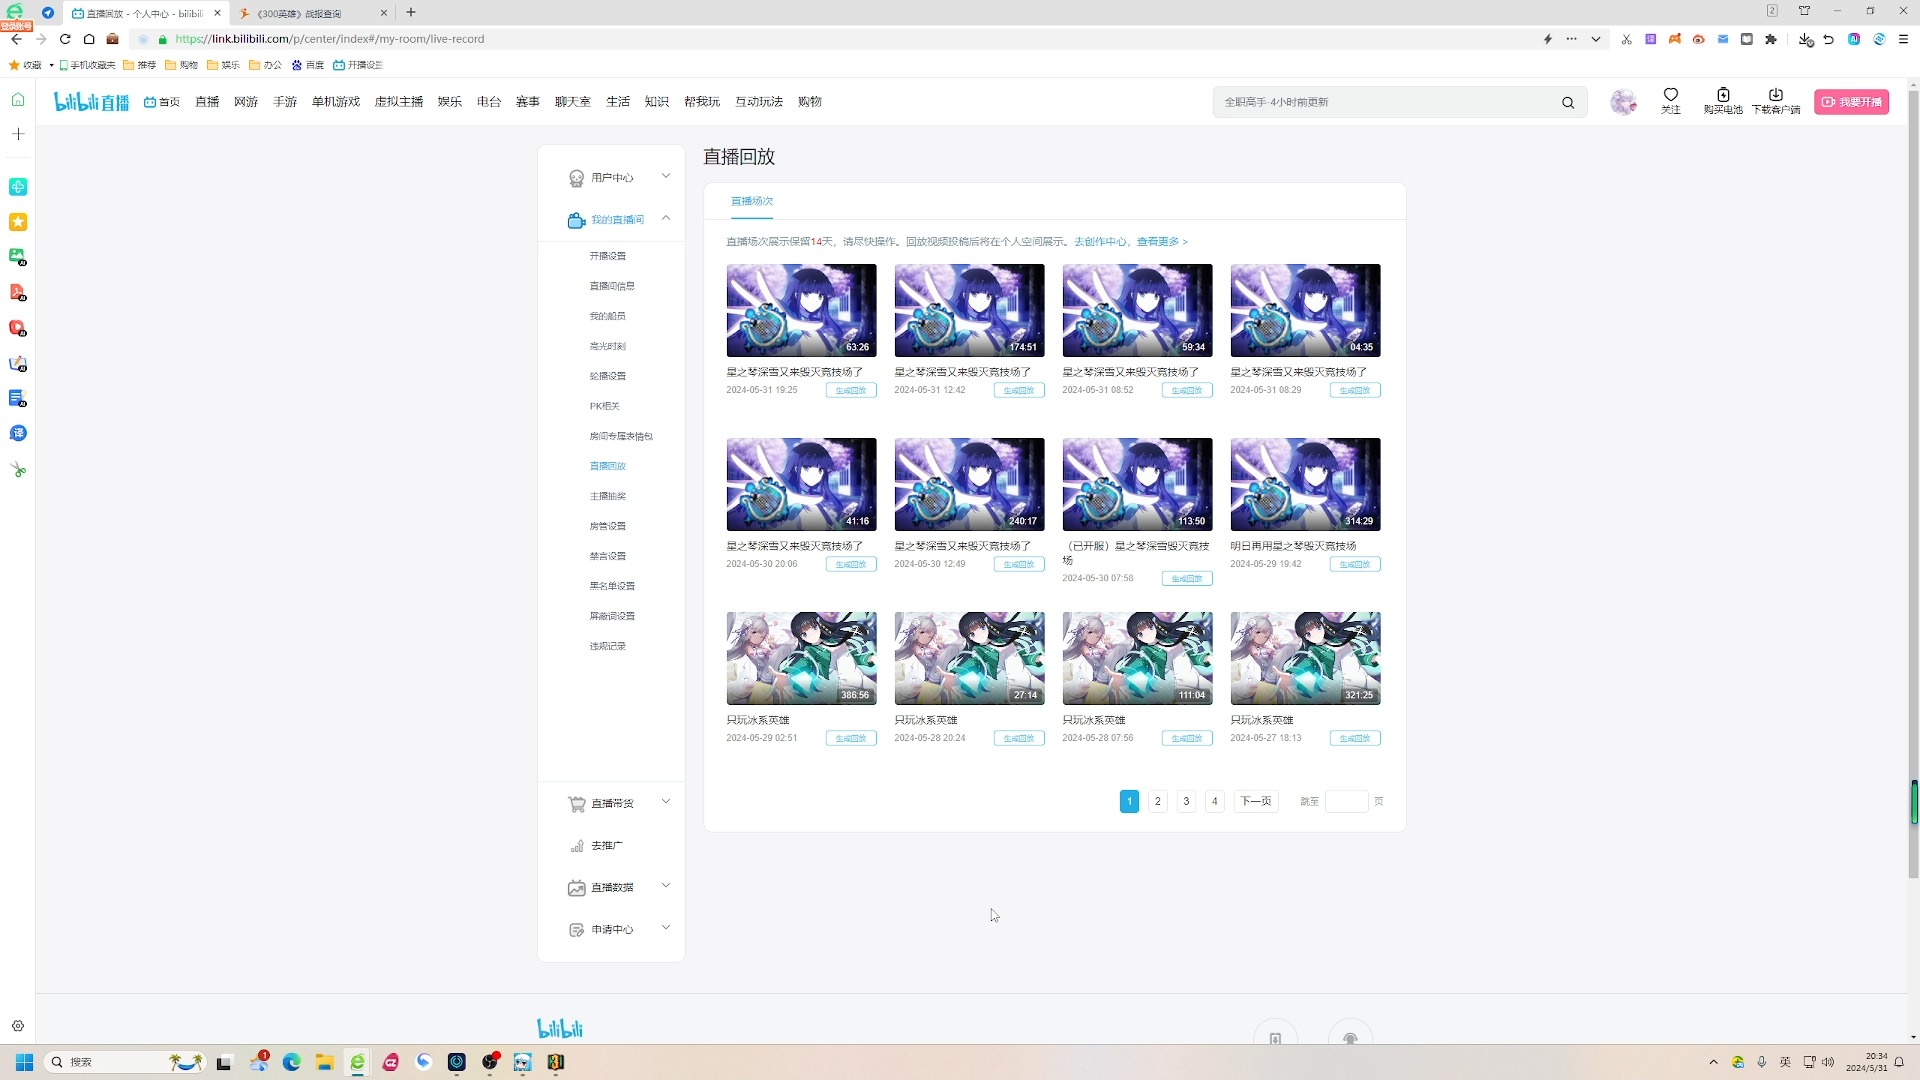
Task: Click 生成回放 for 2024-05-29 02:51 stream
Action: 851,738
